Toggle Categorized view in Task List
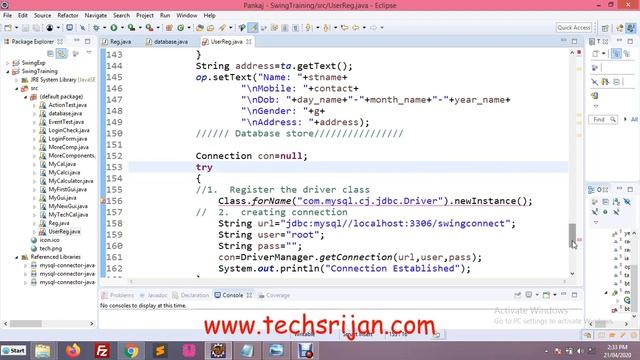The height and width of the screenshot is (360, 640). [616, 53]
